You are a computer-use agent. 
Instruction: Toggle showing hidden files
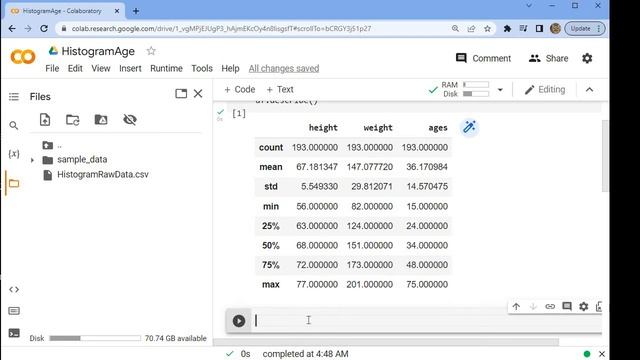(130, 120)
